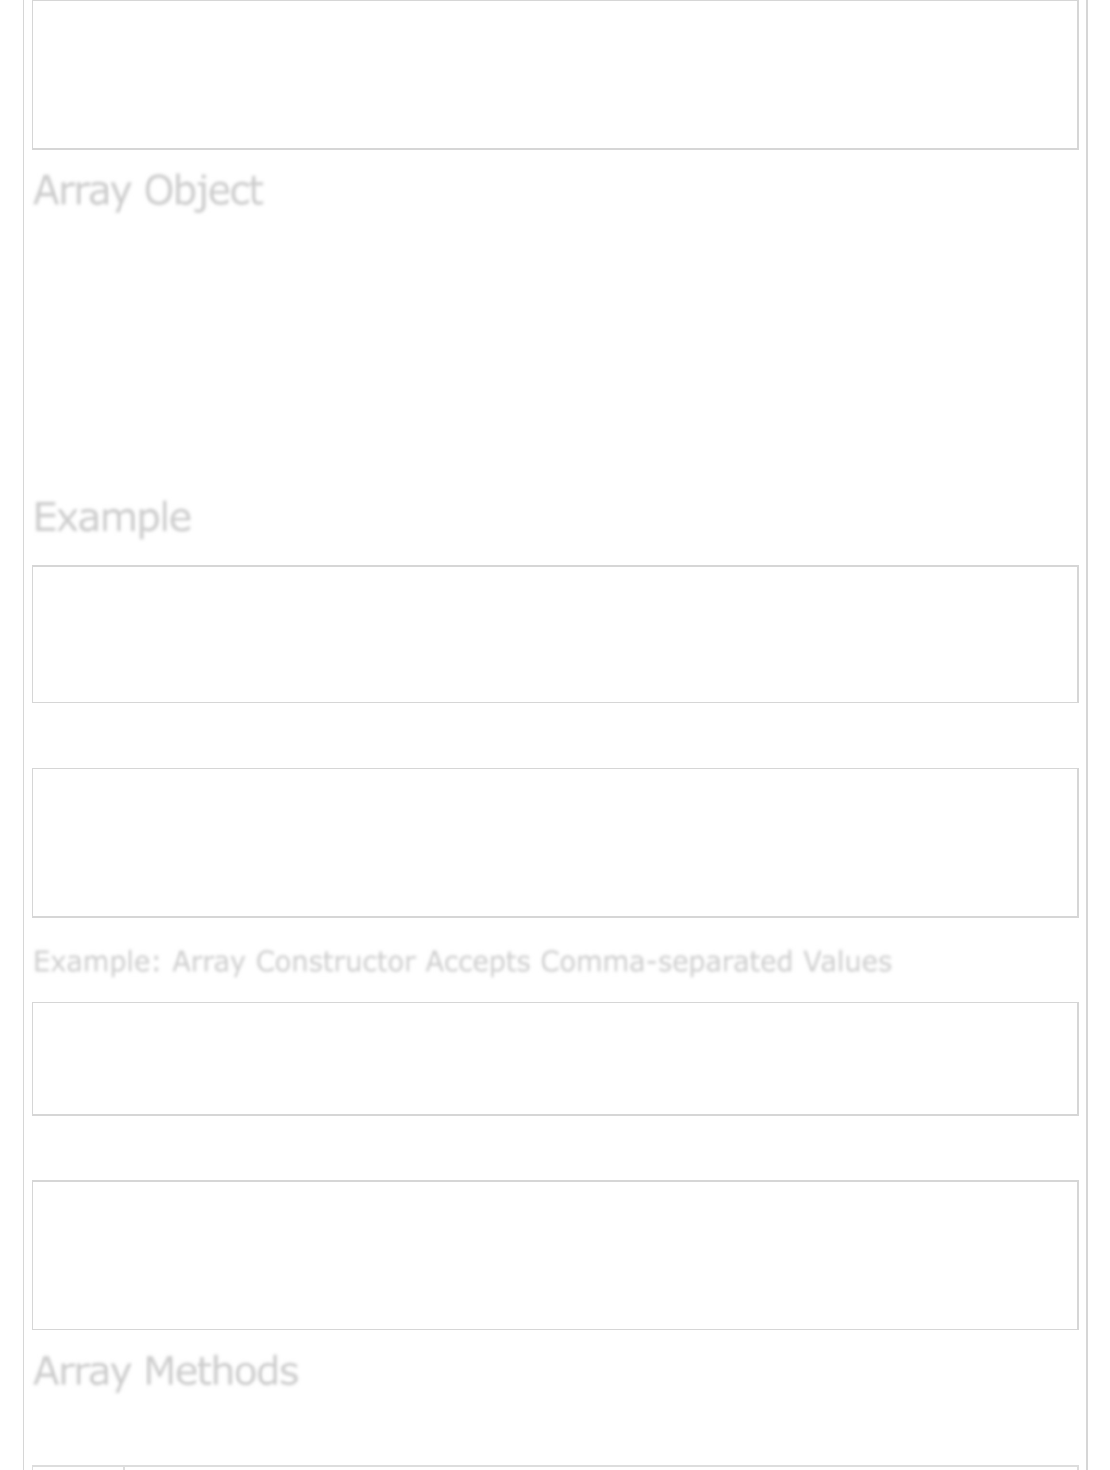Click the Array Constructor Accepts Comma-separated Values heading
This screenshot has width=1110, height=1470.
462,961
